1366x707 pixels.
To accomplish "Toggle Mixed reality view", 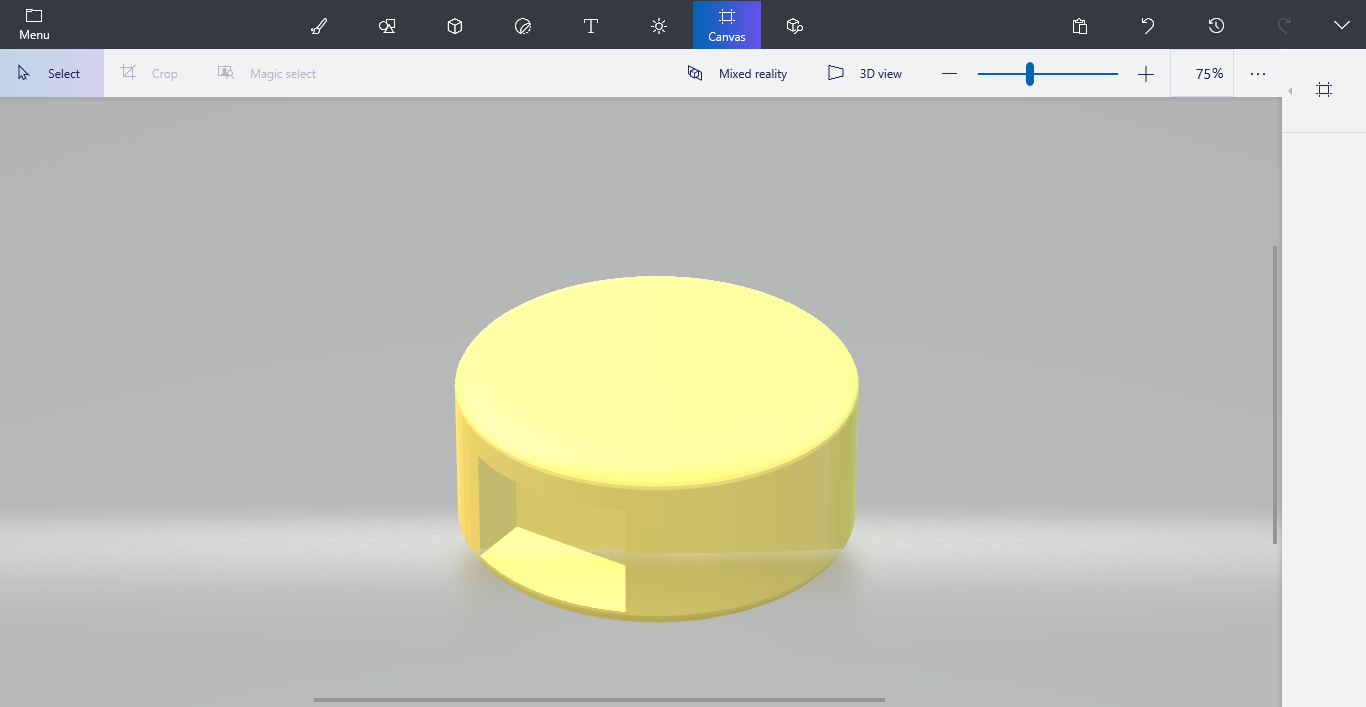I will (x=737, y=73).
